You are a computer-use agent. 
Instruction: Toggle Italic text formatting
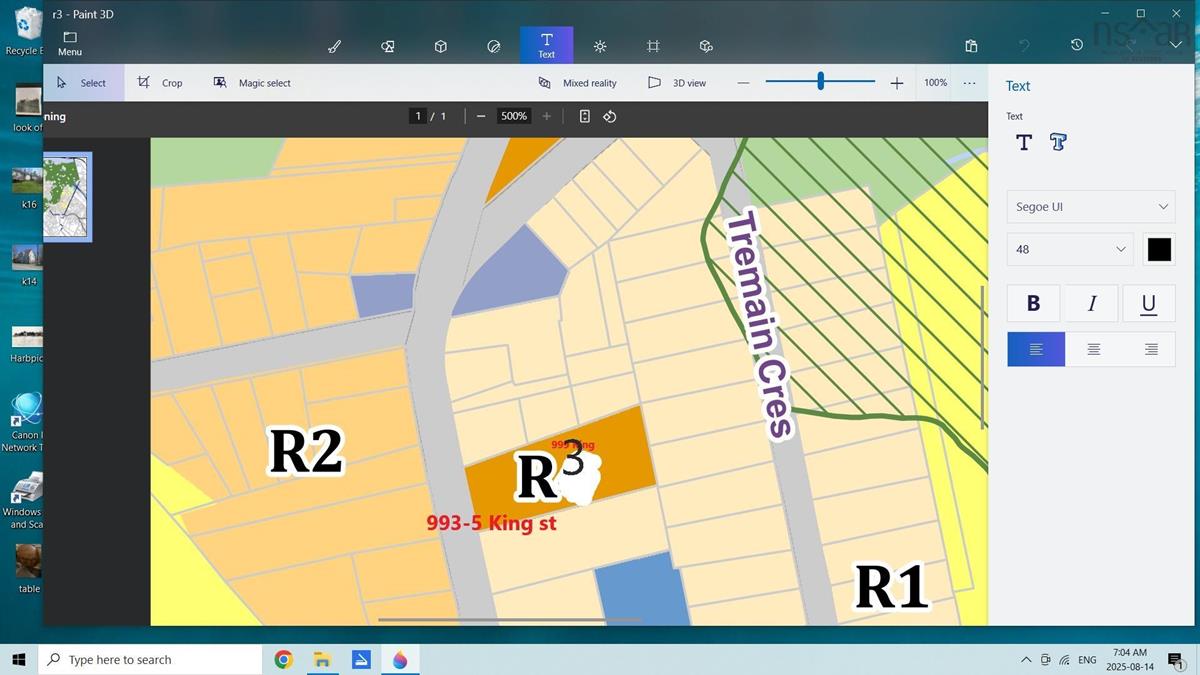1092,304
